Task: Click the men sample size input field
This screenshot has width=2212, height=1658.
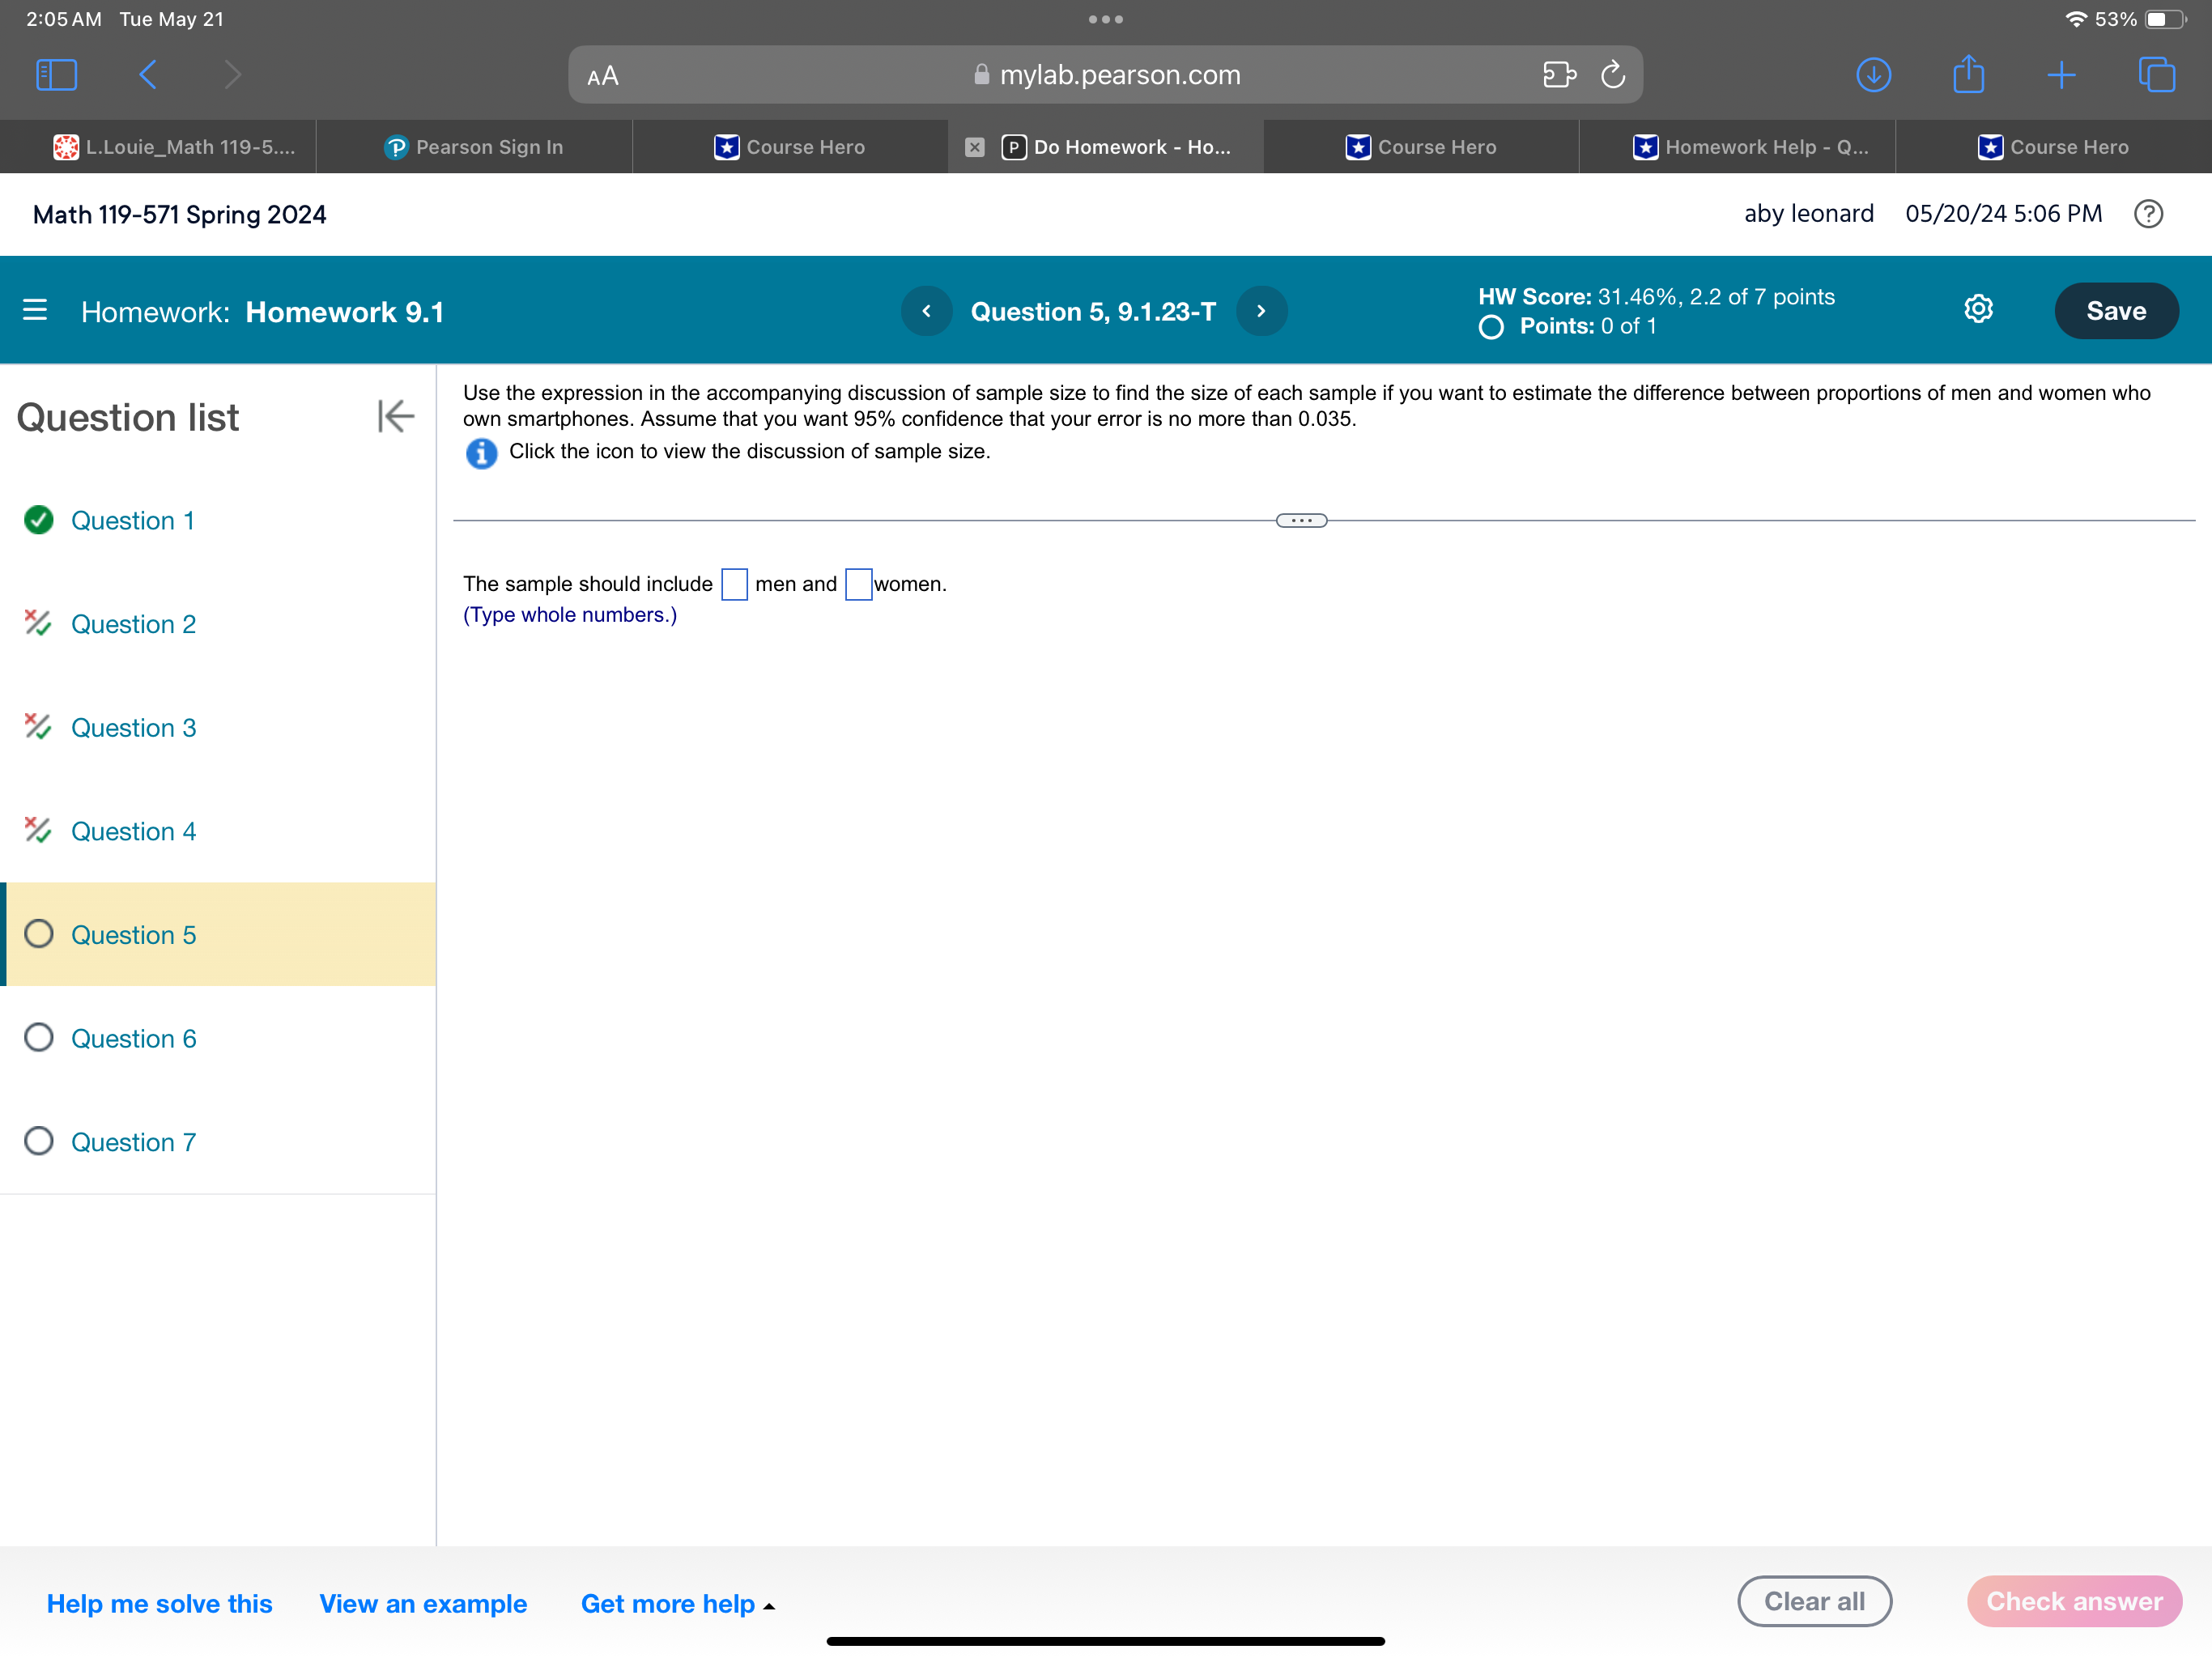Action: [x=730, y=582]
